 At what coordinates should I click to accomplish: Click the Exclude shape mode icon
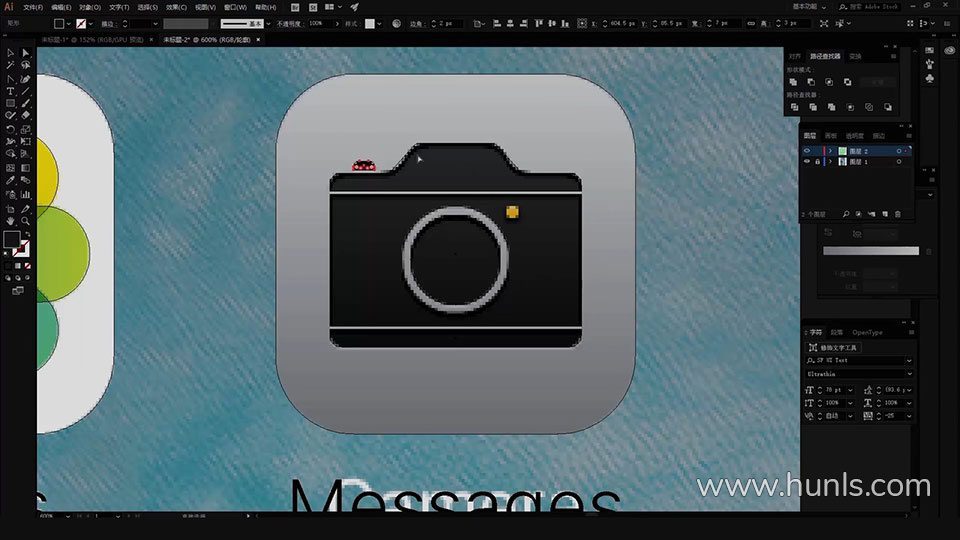(x=847, y=82)
